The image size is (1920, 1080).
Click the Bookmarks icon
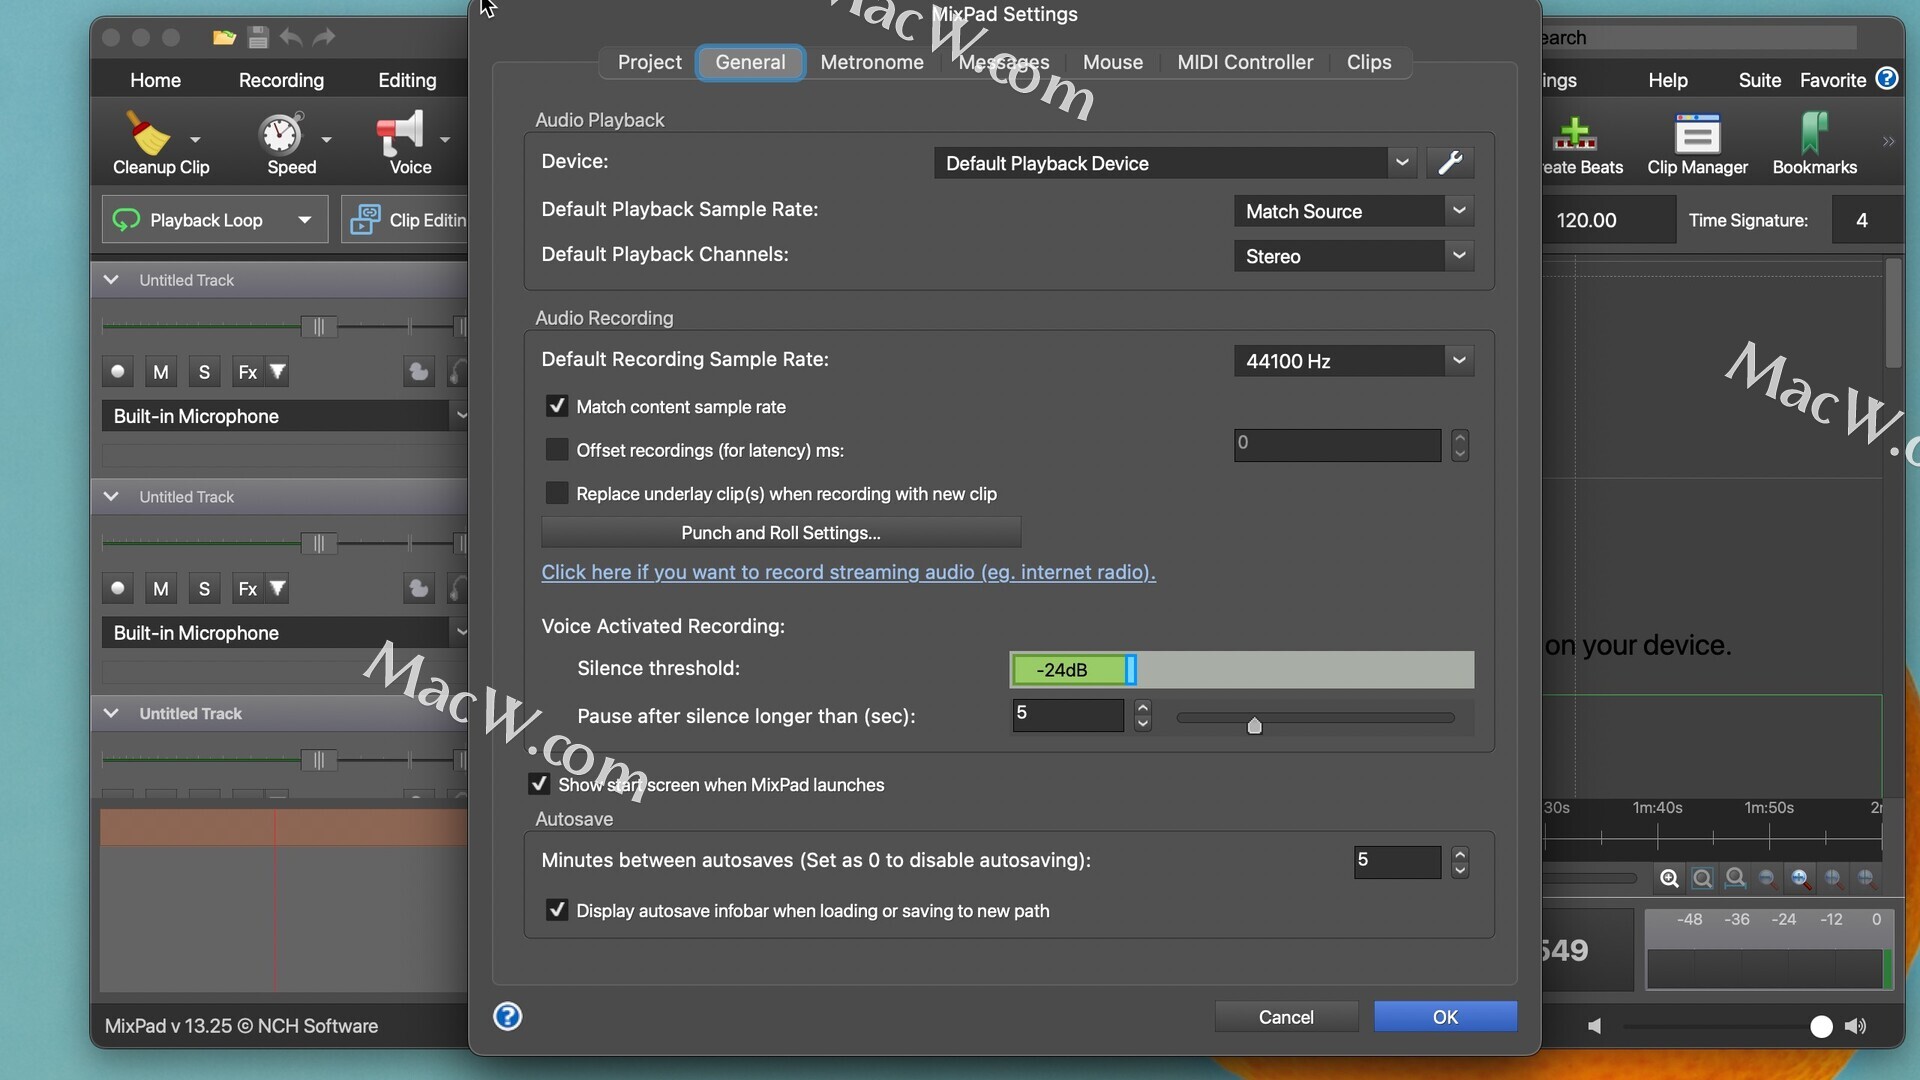(1814, 134)
